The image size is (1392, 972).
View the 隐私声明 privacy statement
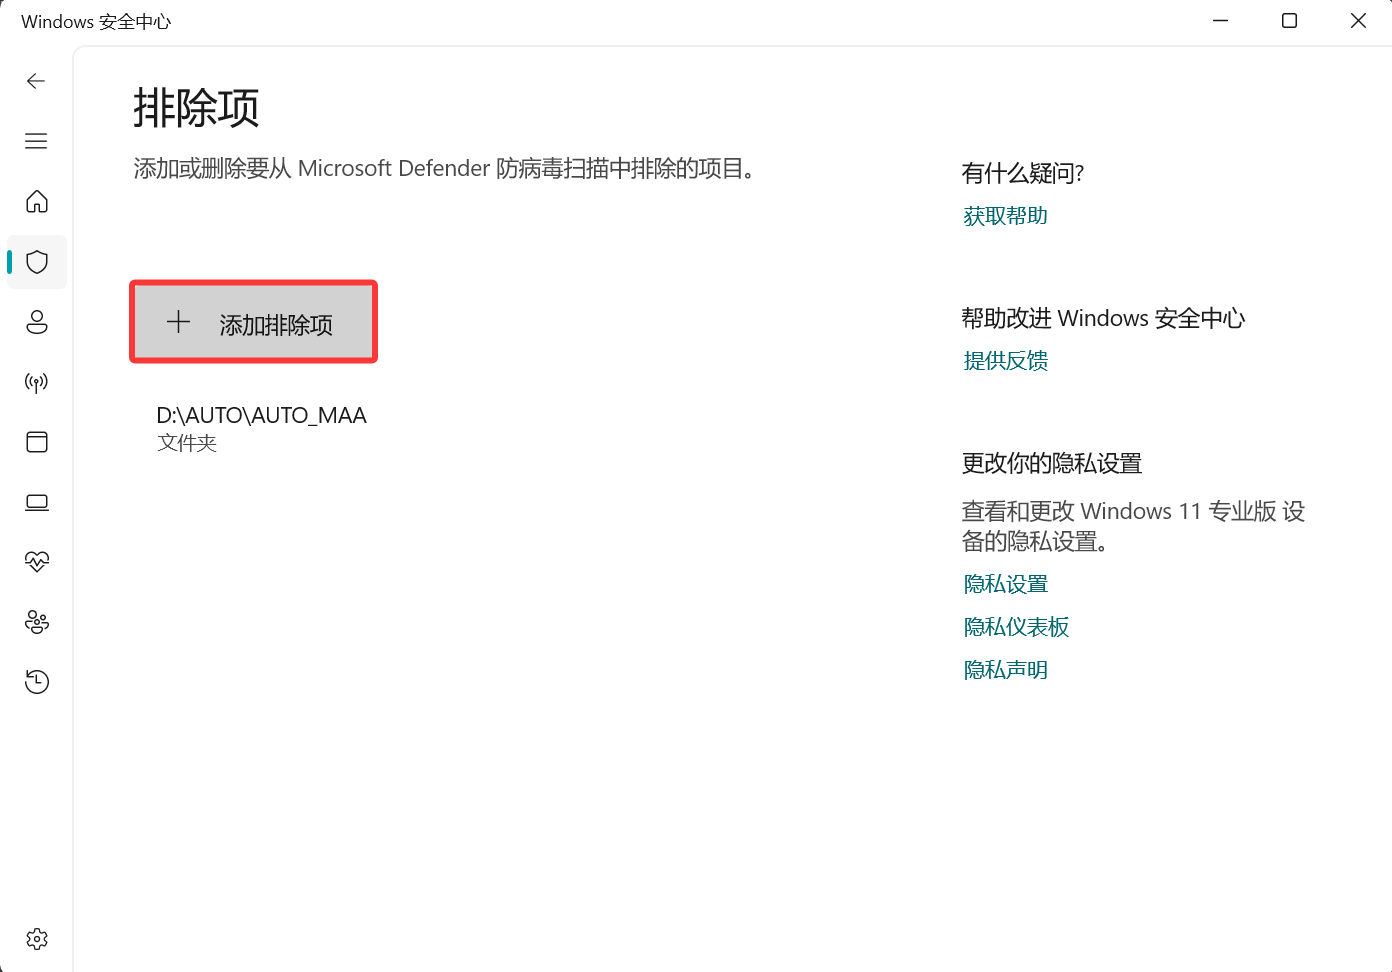coord(1004,669)
